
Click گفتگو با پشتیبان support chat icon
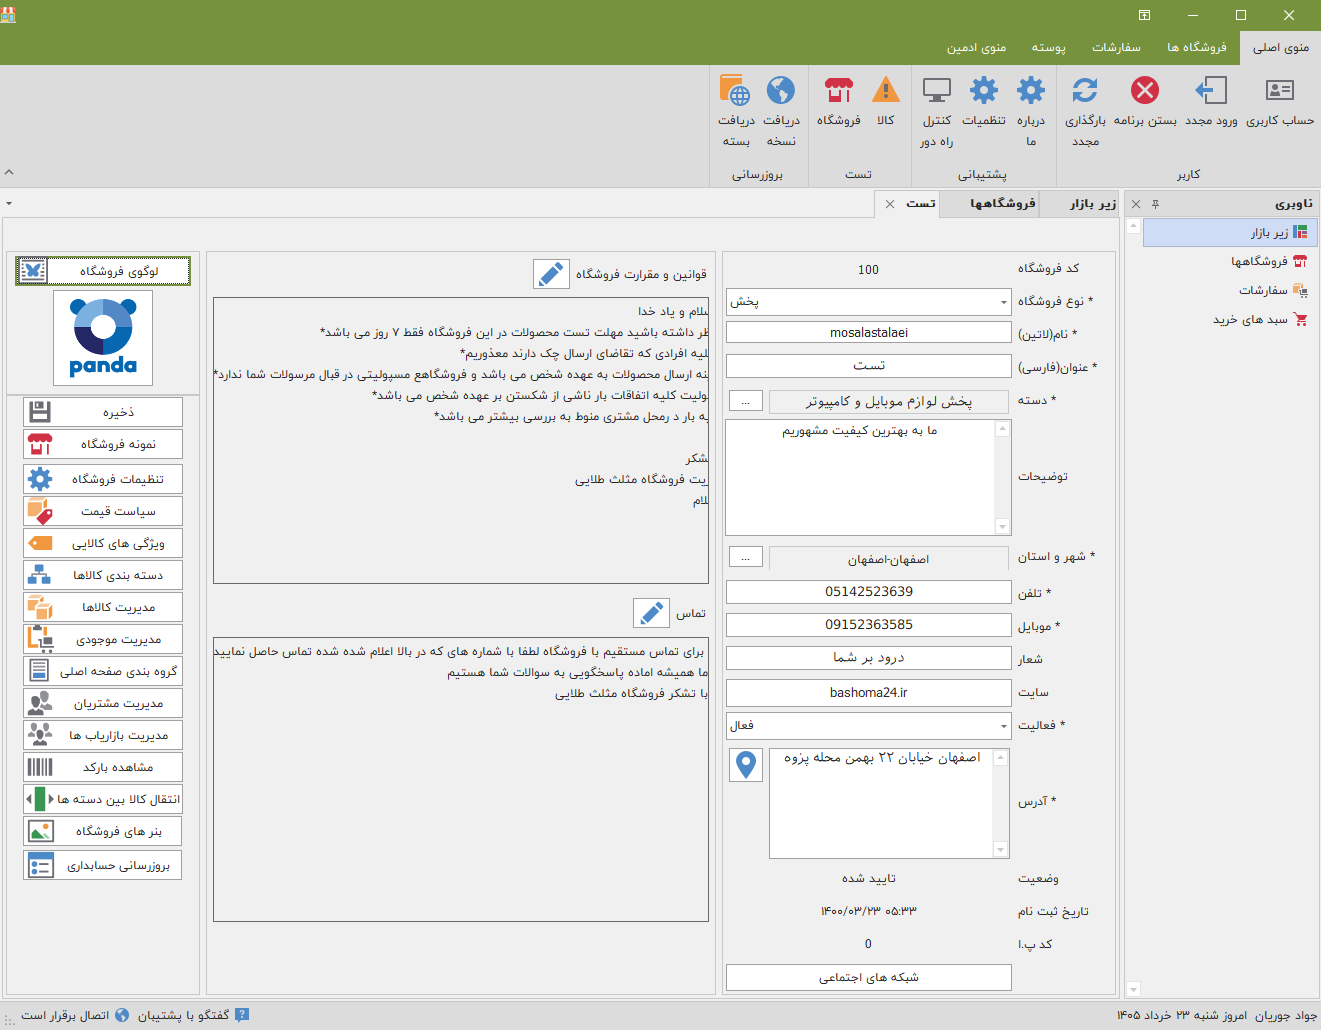pyautogui.click(x=241, y=1015)
